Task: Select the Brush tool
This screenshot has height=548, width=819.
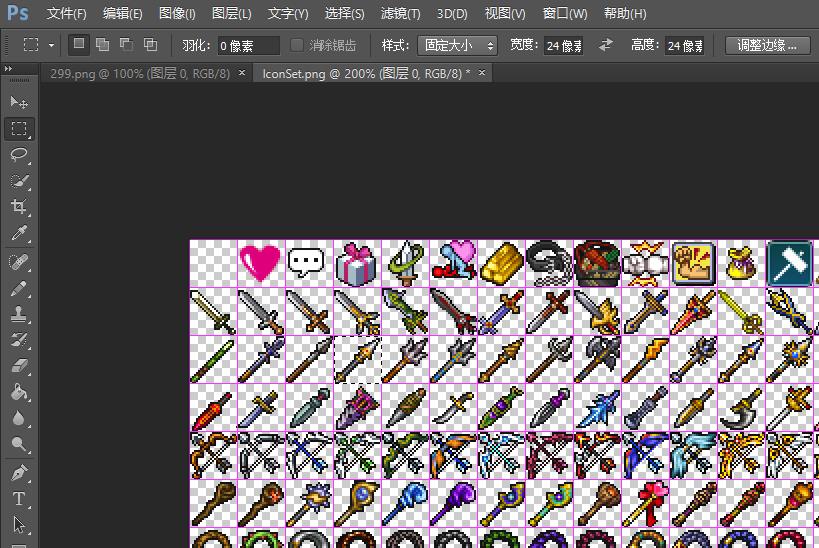Action: click(19, 288)
